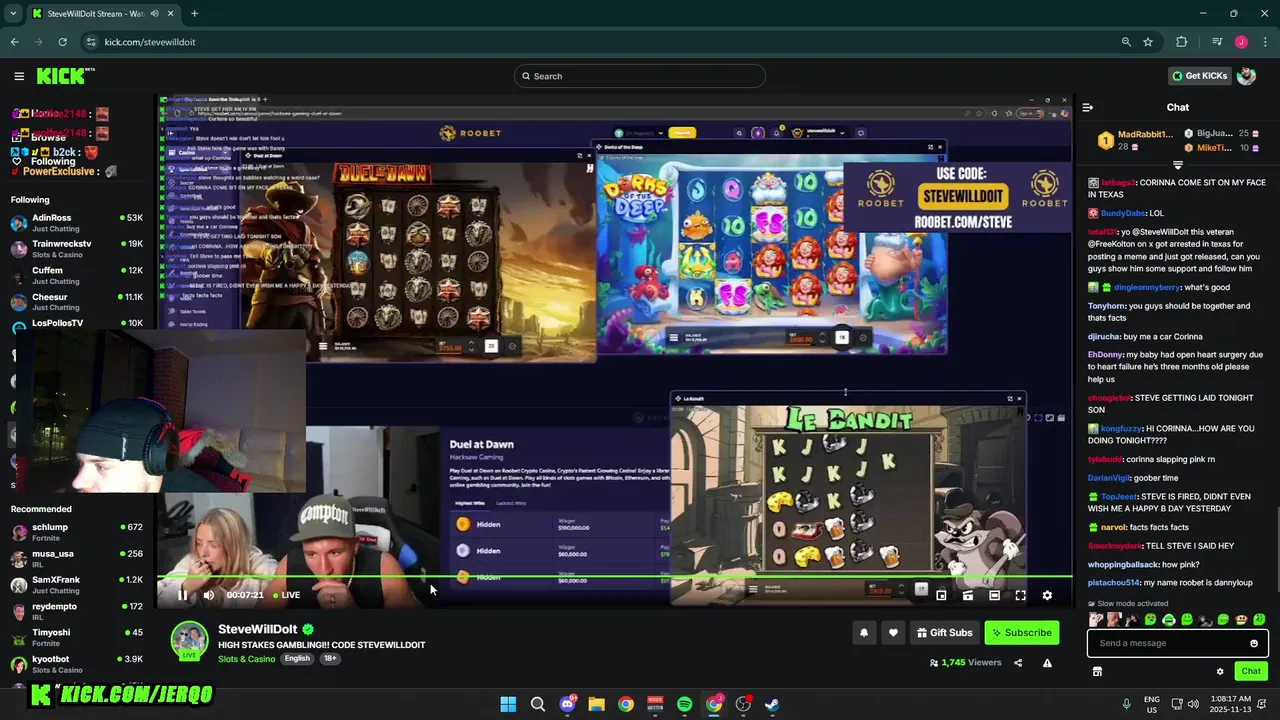Click the Kick Search field
Image resolution: width=1280 pixels, height=720 pixels.
pyautogui.click(x=640, y=76)
